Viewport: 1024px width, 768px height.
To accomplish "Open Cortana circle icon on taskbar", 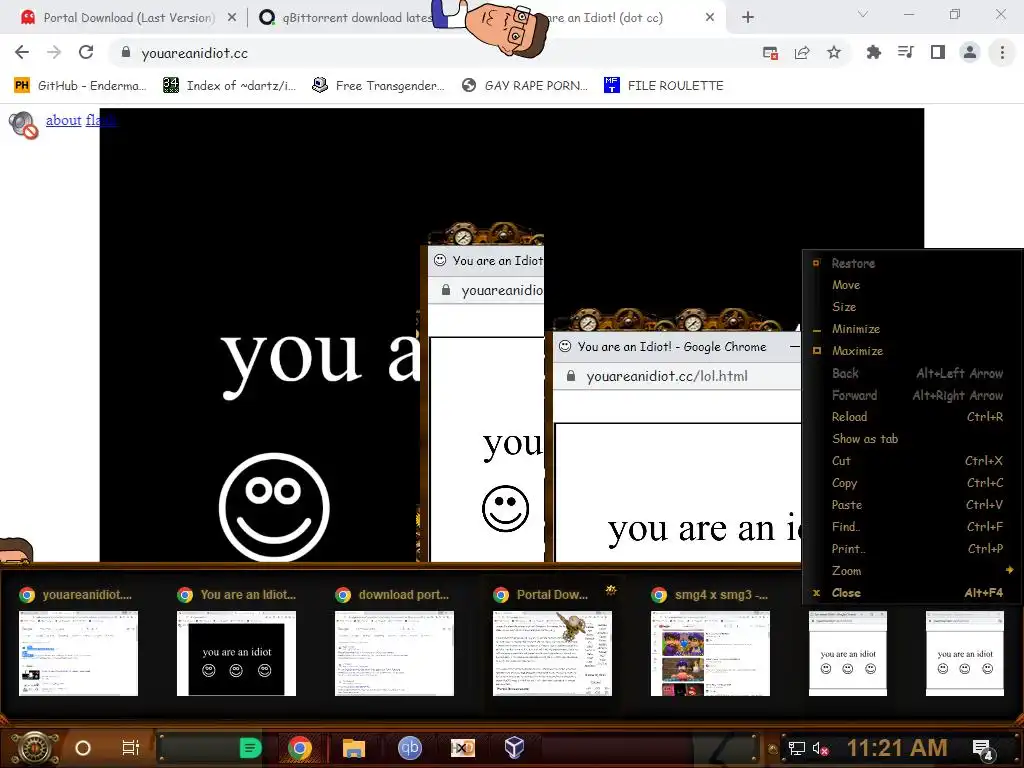I will pos(83,748).
